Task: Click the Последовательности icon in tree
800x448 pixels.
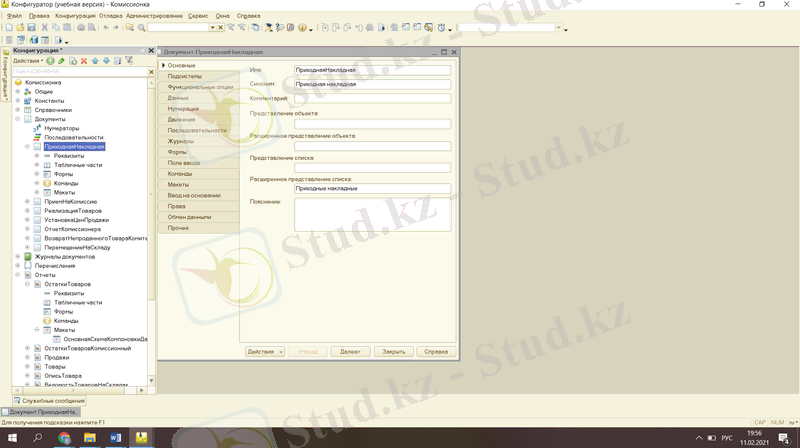Action: (37, 137)
